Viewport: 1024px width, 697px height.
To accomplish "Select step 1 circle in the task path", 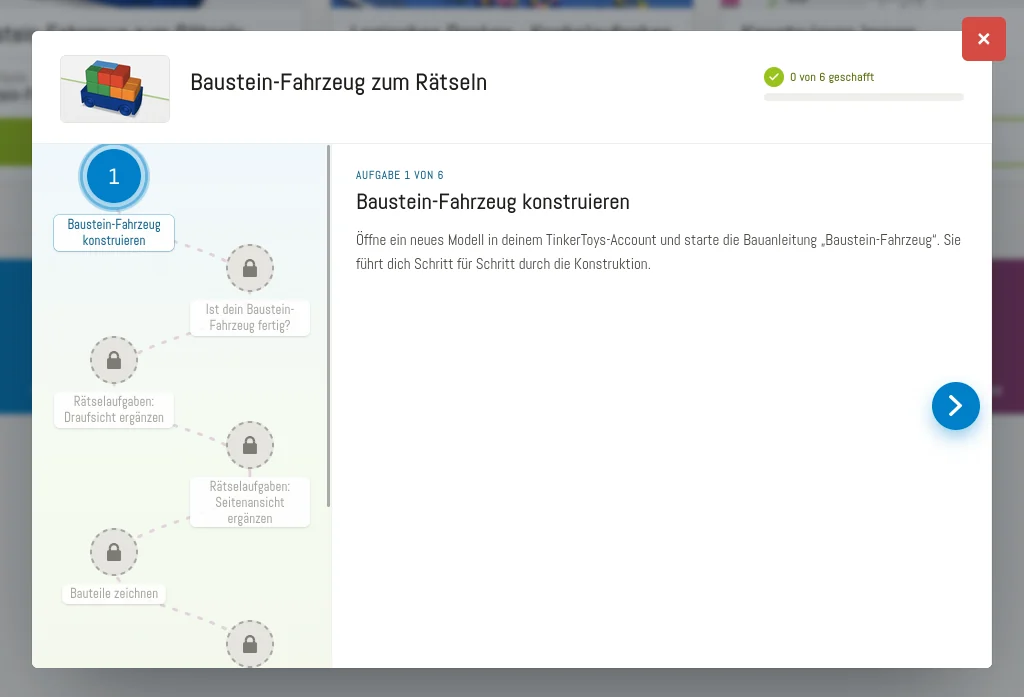I will [114, 176].
